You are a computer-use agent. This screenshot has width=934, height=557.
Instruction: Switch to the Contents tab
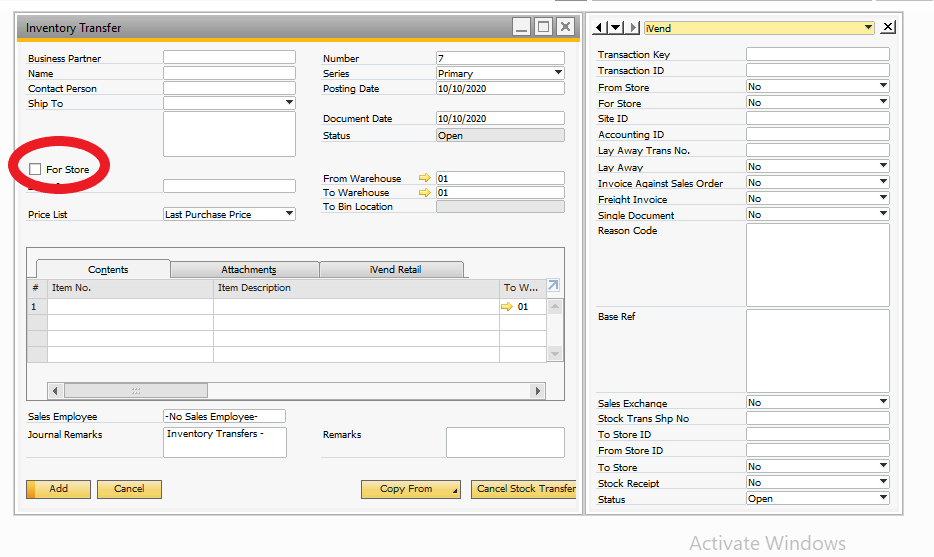pos(104,269)
